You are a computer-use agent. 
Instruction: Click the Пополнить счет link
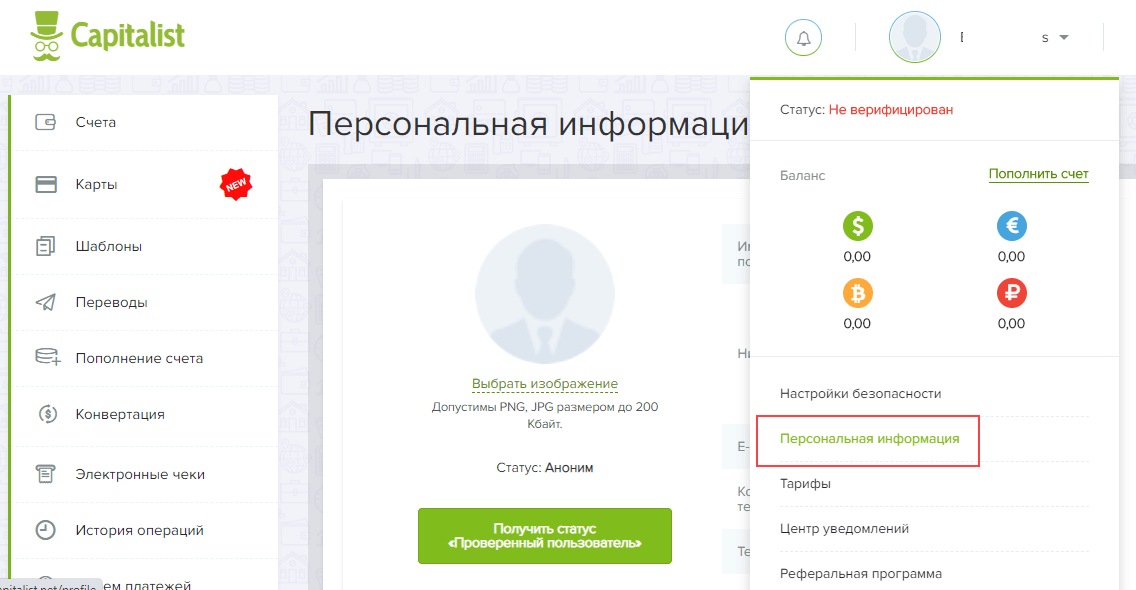pos(1038,174)
